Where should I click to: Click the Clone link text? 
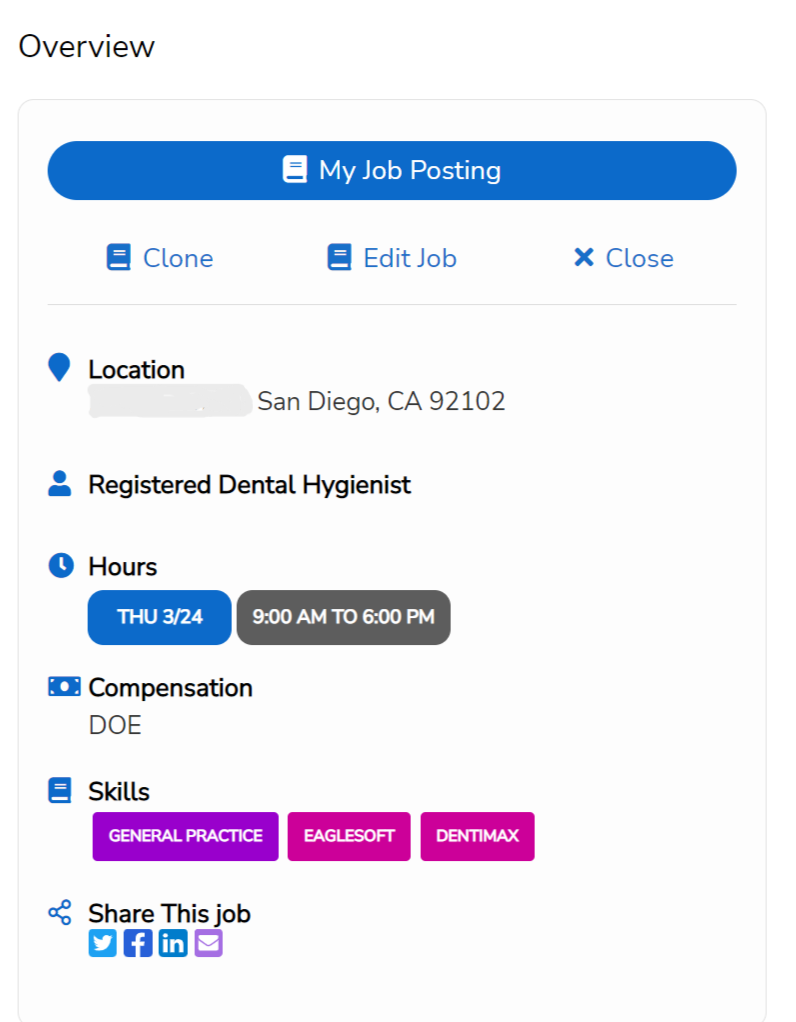click(x=178, y=258)
